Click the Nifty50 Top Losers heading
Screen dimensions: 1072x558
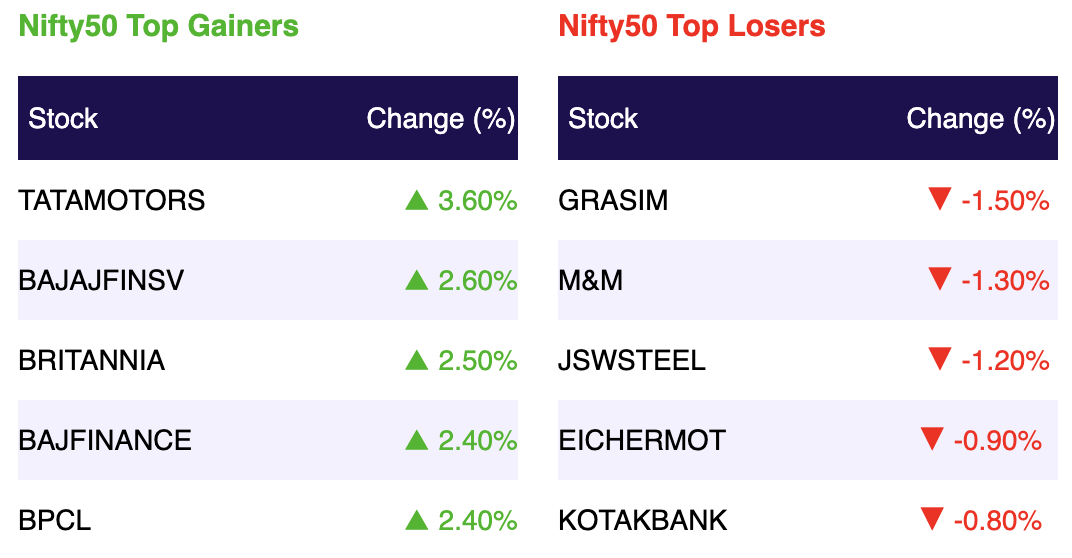click(x=692, y=26)
